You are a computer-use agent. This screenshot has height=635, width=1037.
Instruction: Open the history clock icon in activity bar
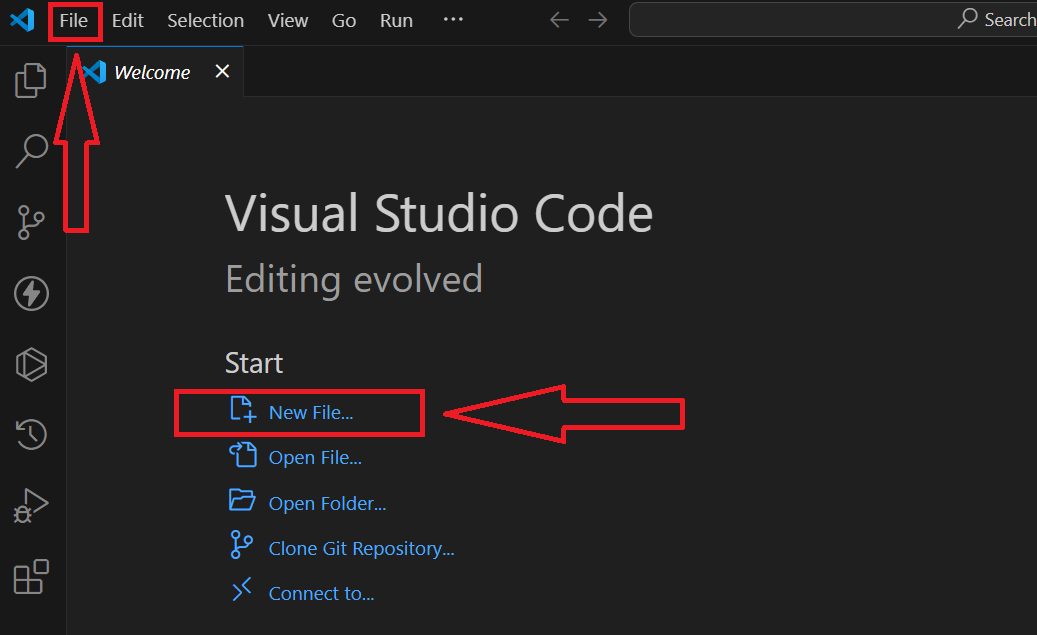coord(31,435)
